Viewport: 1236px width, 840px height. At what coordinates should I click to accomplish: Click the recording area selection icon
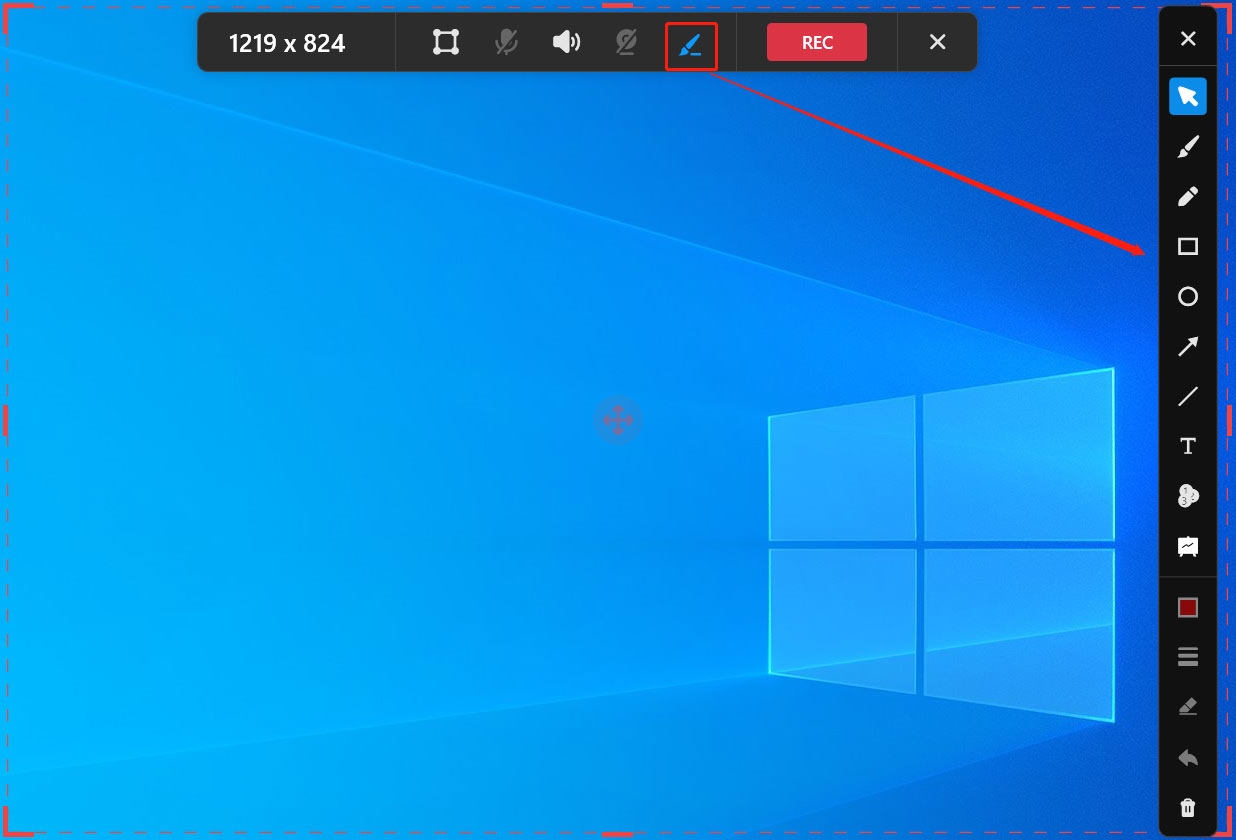pos(444,42)
